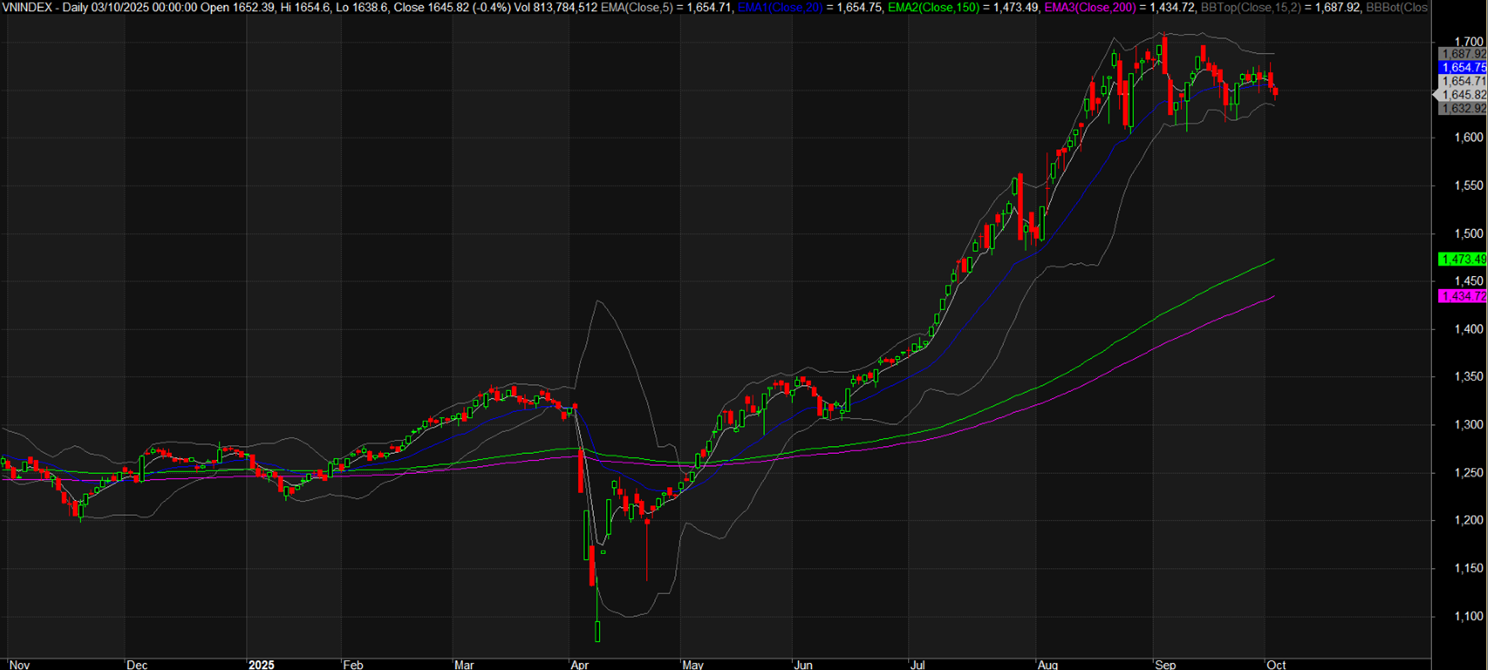Click the 1,100 price axis label

point(1455,617)
